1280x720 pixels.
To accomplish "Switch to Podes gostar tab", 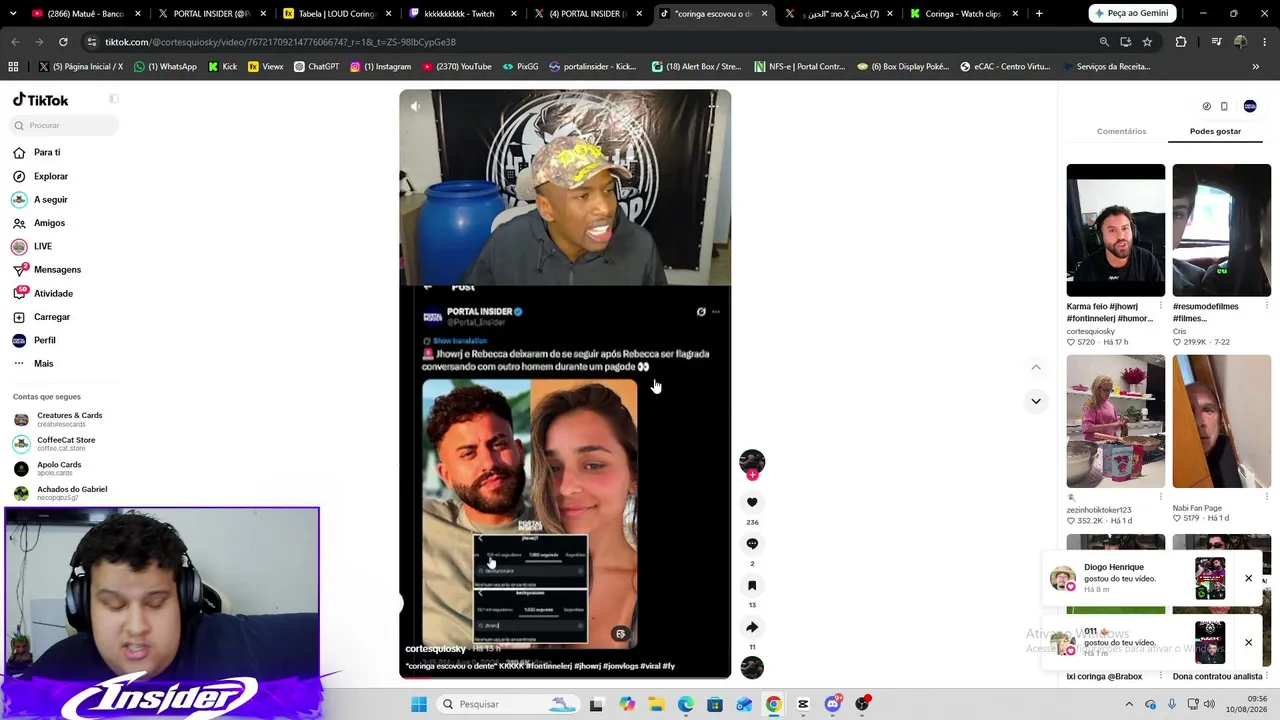I will [x=1215, y=131].
